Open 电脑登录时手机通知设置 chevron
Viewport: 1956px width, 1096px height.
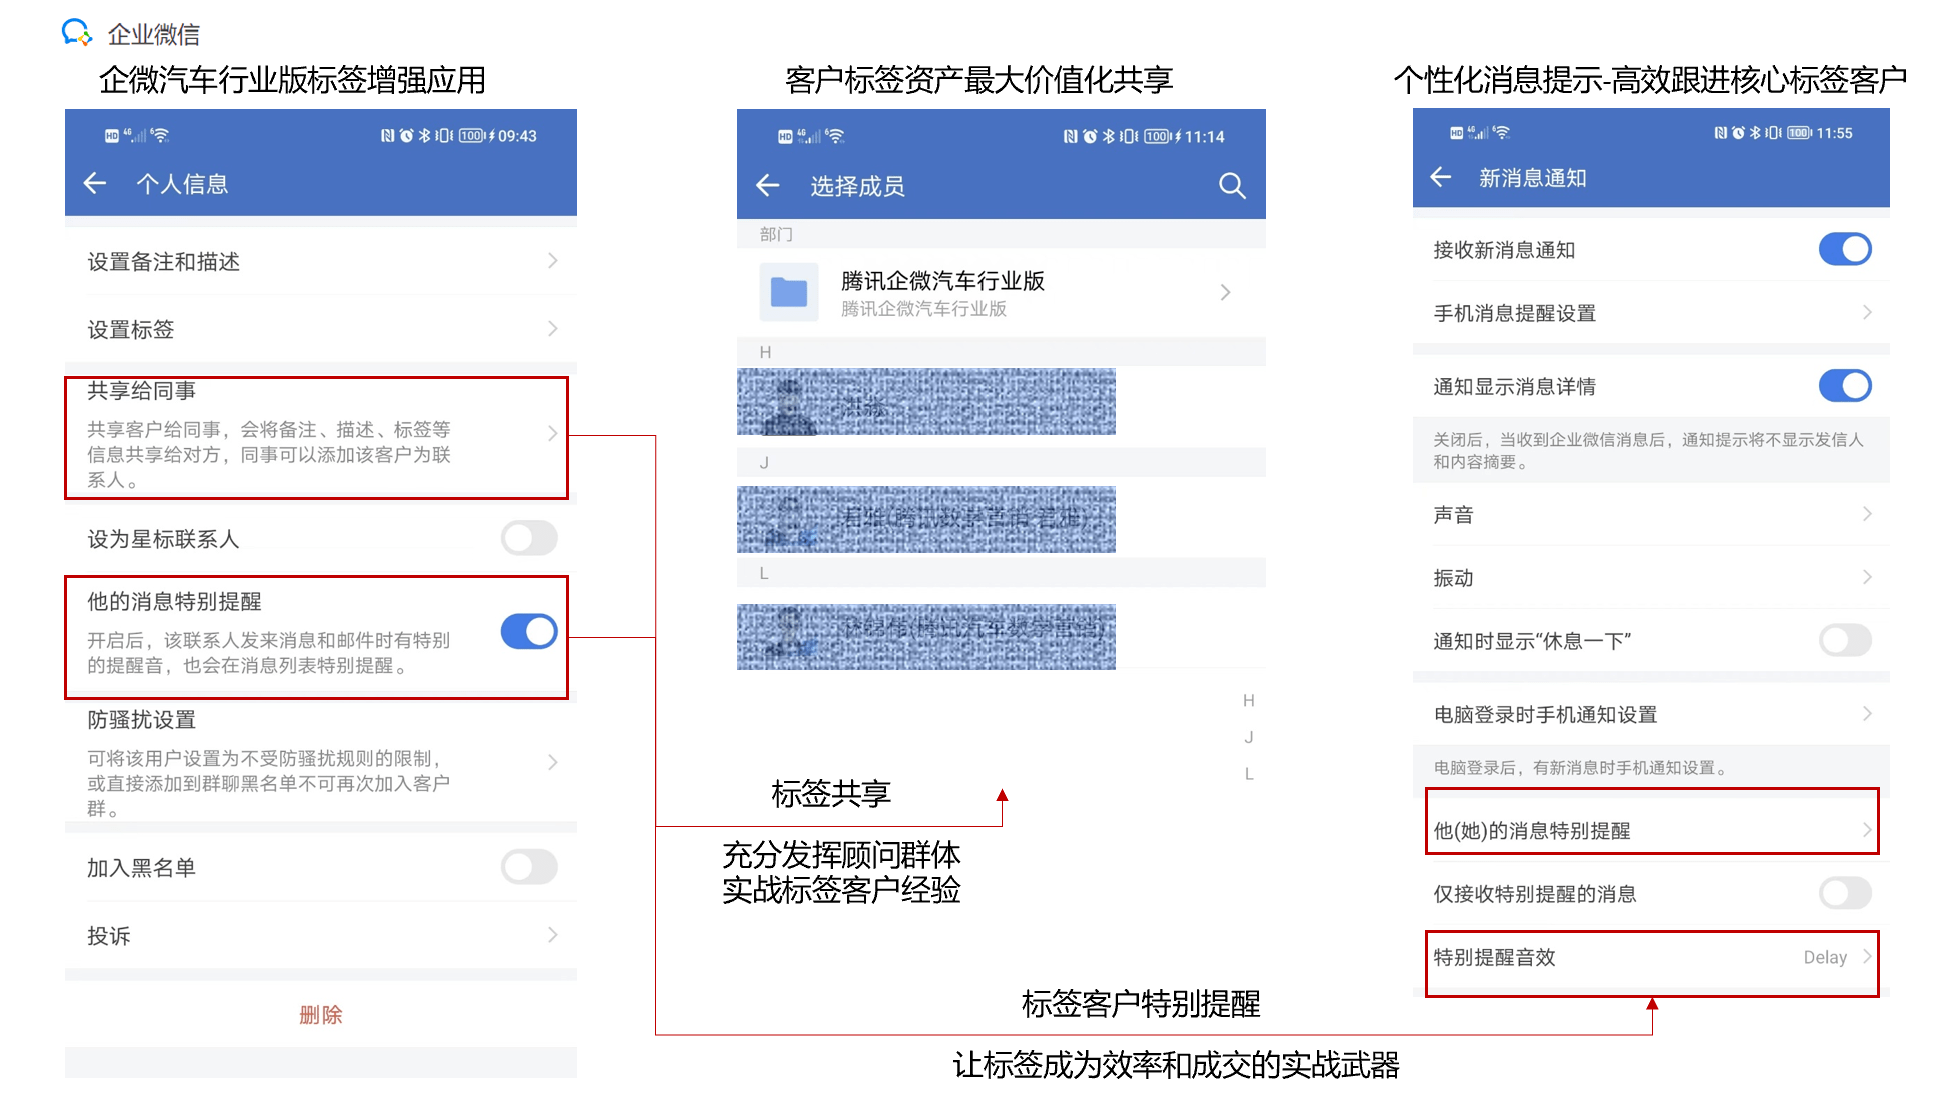pyautogui.click(x=1866, y=713)
